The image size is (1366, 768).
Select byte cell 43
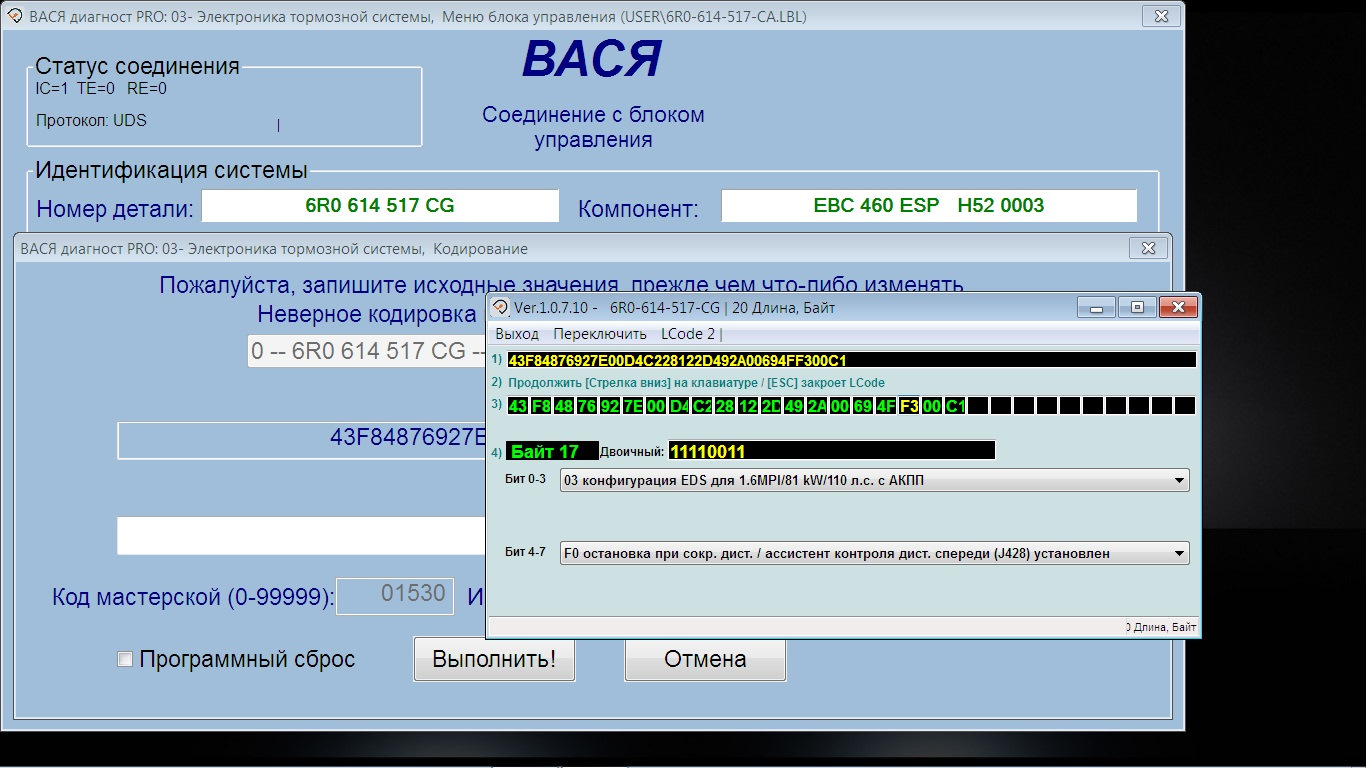pyautogui.click(x=517, y=406)
